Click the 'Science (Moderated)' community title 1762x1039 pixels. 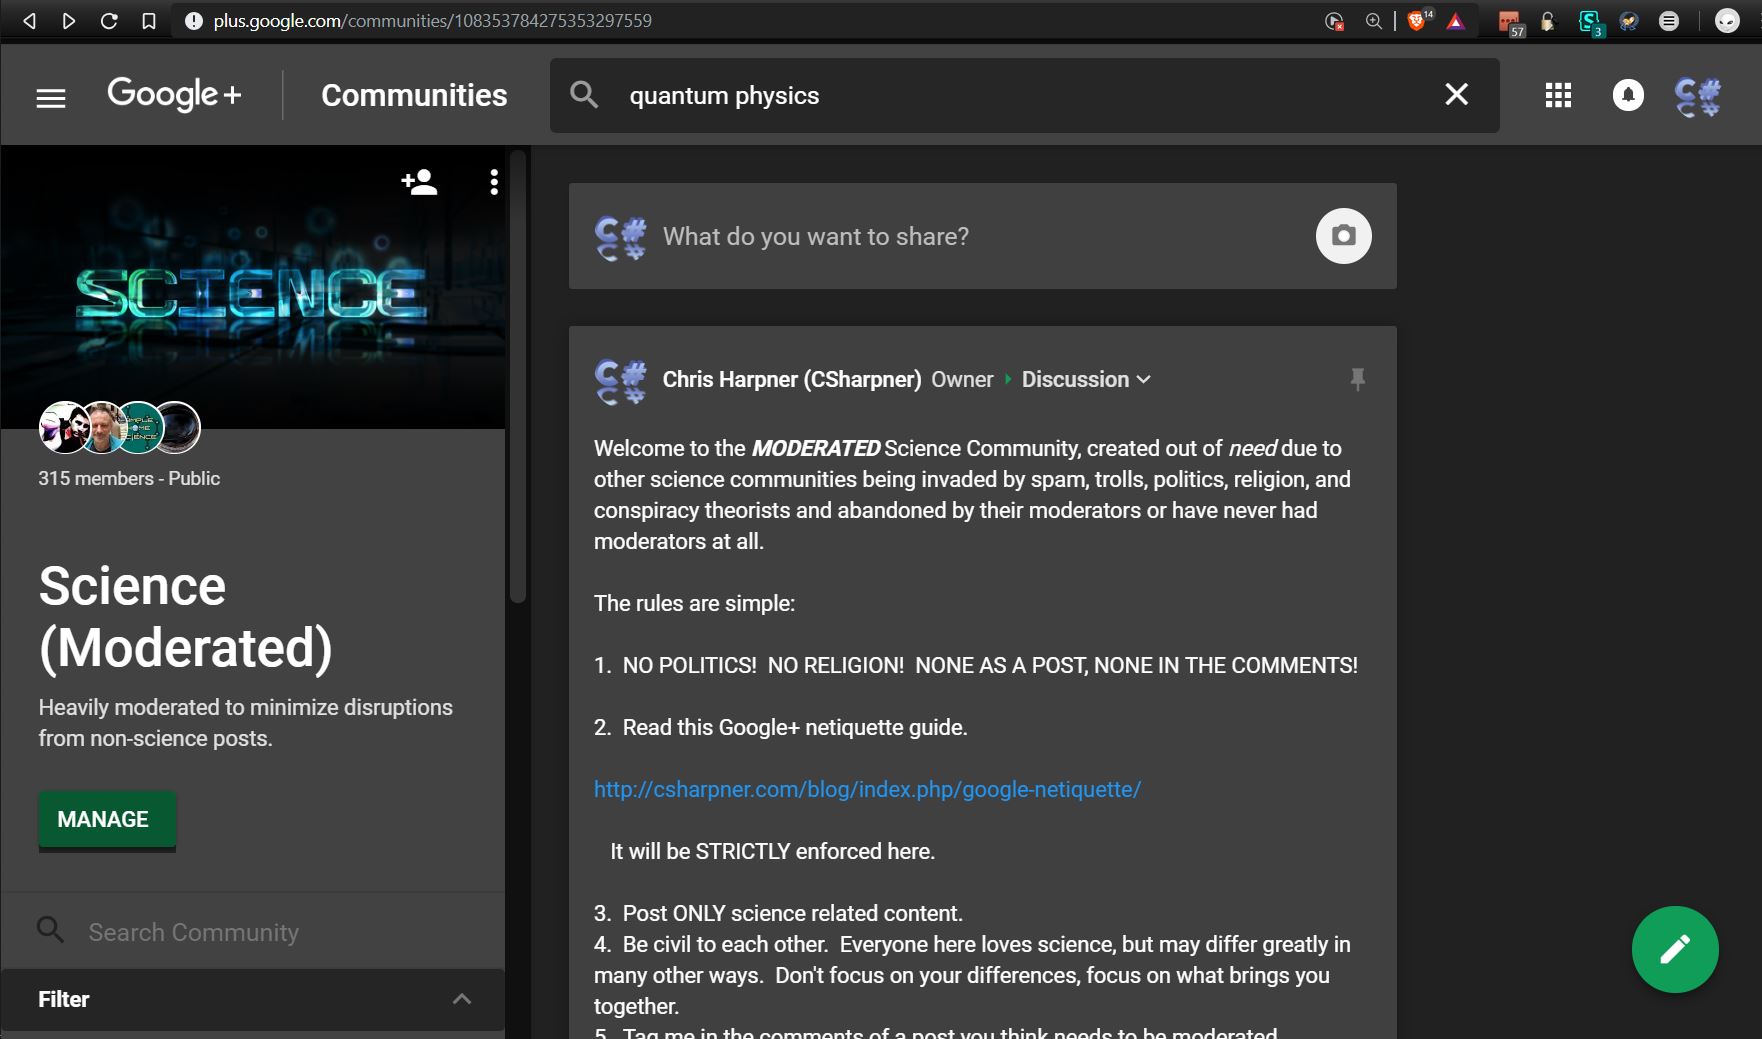[185, 616]
